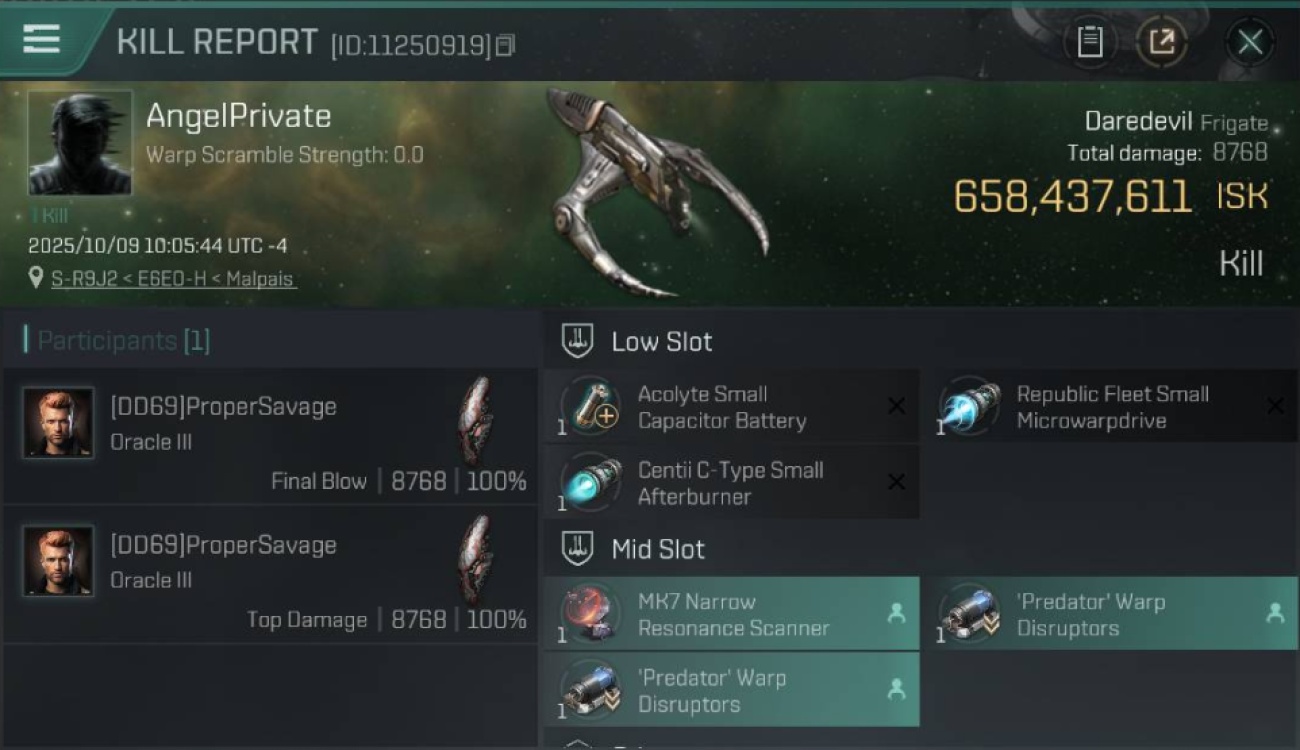Screen dimensions: 1300x750
Task: Click the share export icon
Action: pos(1162,42)
